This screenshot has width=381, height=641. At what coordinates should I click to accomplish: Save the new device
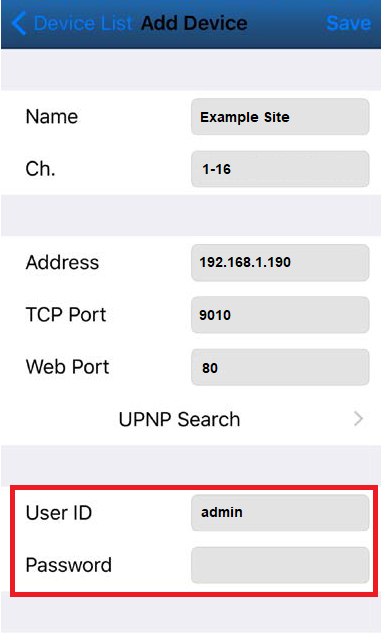349,23
